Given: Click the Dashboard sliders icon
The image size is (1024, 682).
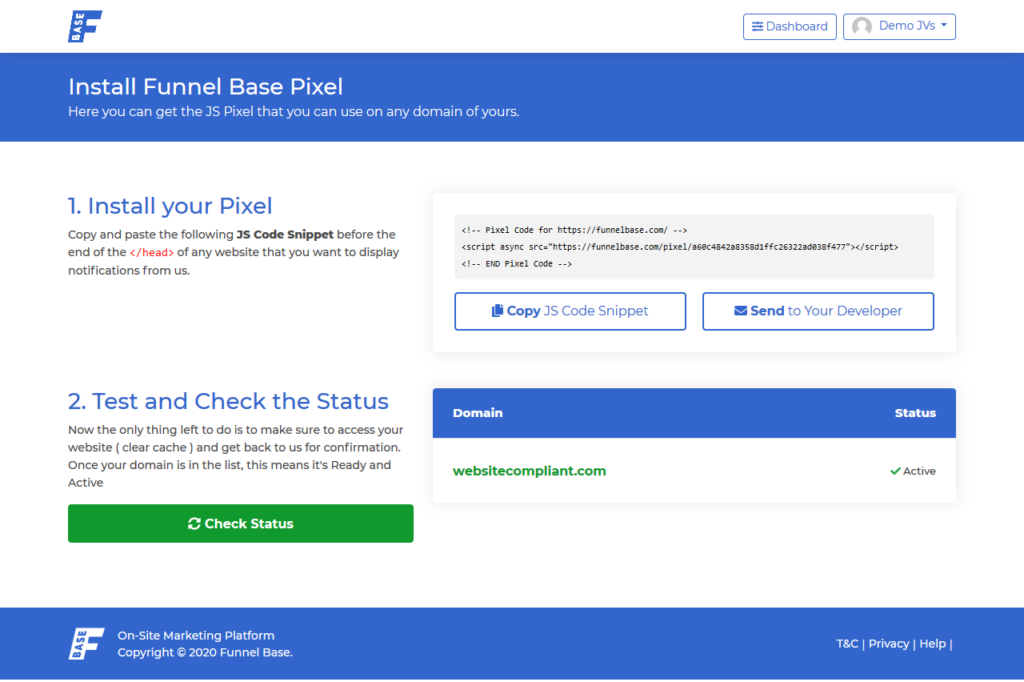Looking at the screenshot, I should [x=757, y=27].
